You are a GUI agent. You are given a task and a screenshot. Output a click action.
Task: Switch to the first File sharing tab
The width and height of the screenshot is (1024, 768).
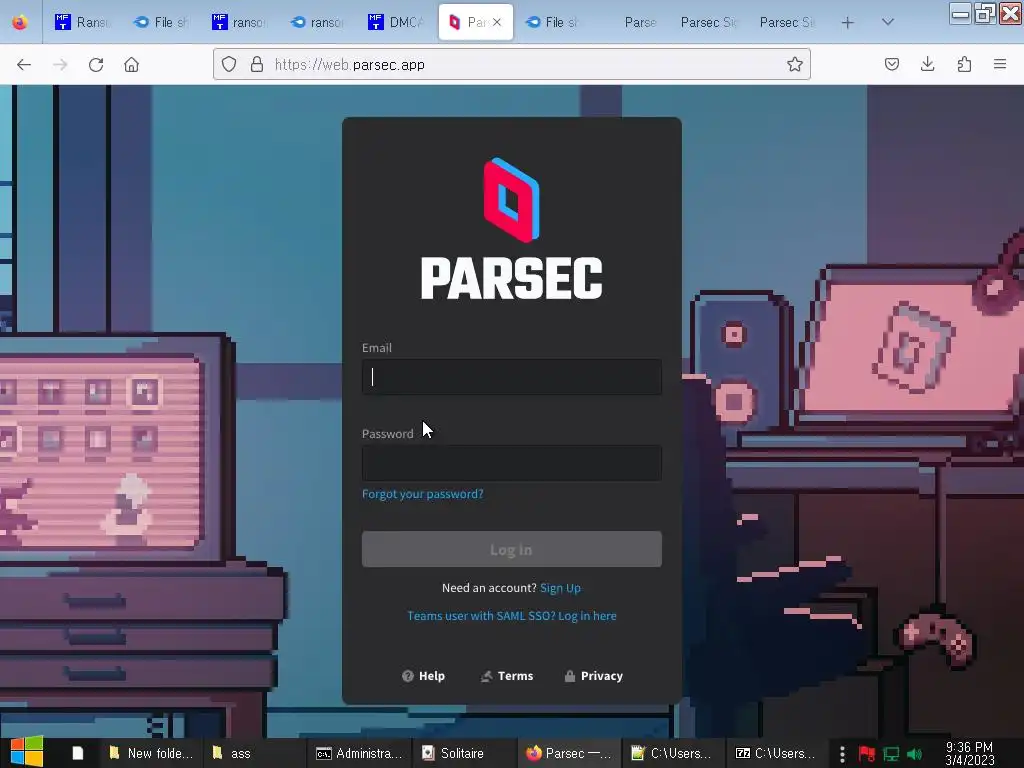pyautogui.click(x=161, y=22)
